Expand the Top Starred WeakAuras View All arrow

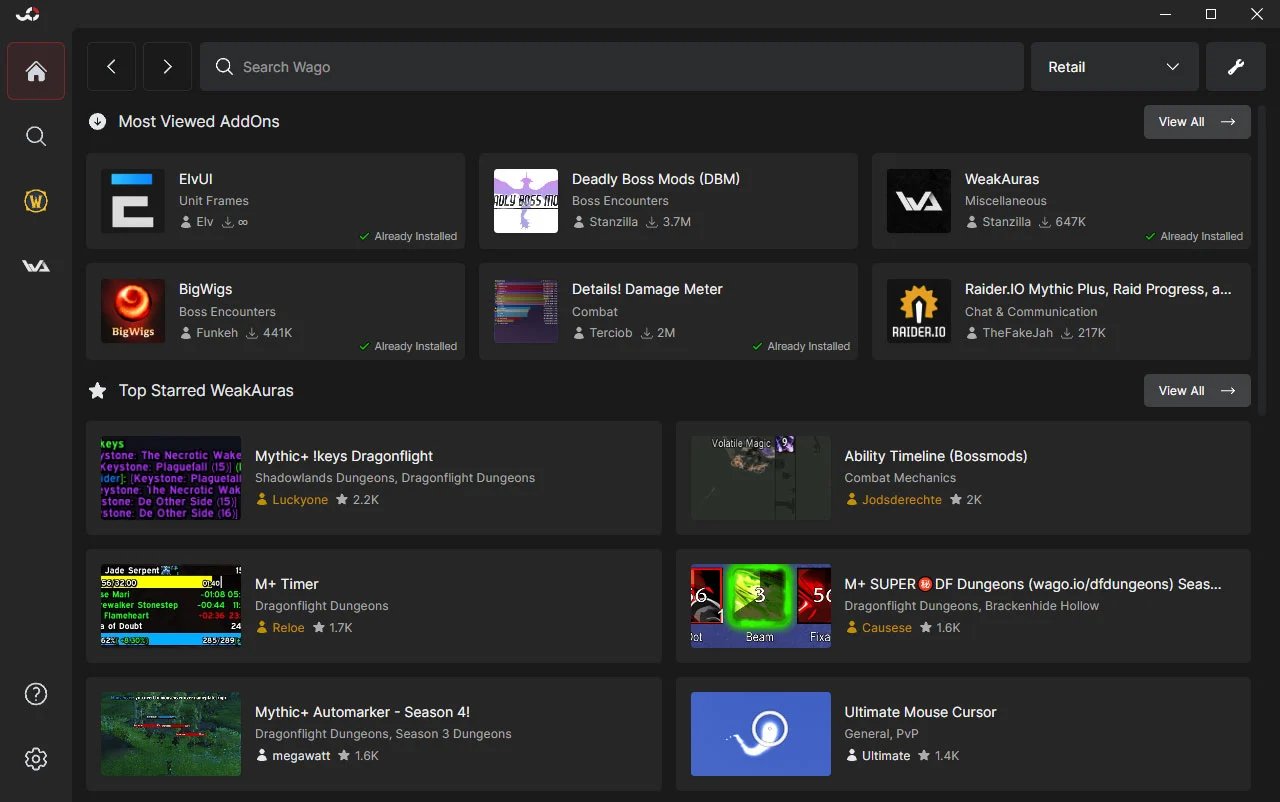(1196, 390)
